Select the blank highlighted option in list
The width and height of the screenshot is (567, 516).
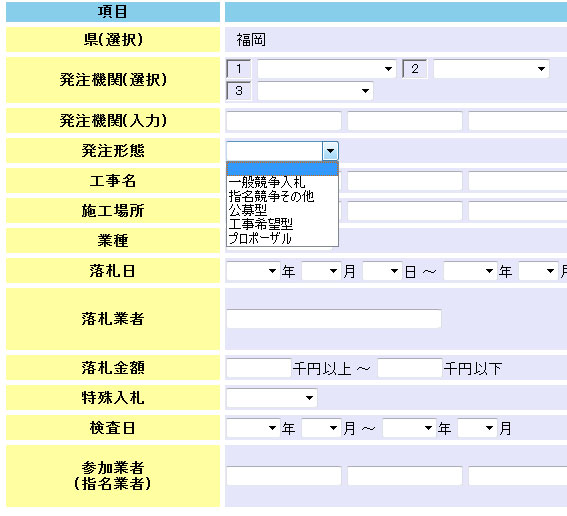click(x=282, y=169)
